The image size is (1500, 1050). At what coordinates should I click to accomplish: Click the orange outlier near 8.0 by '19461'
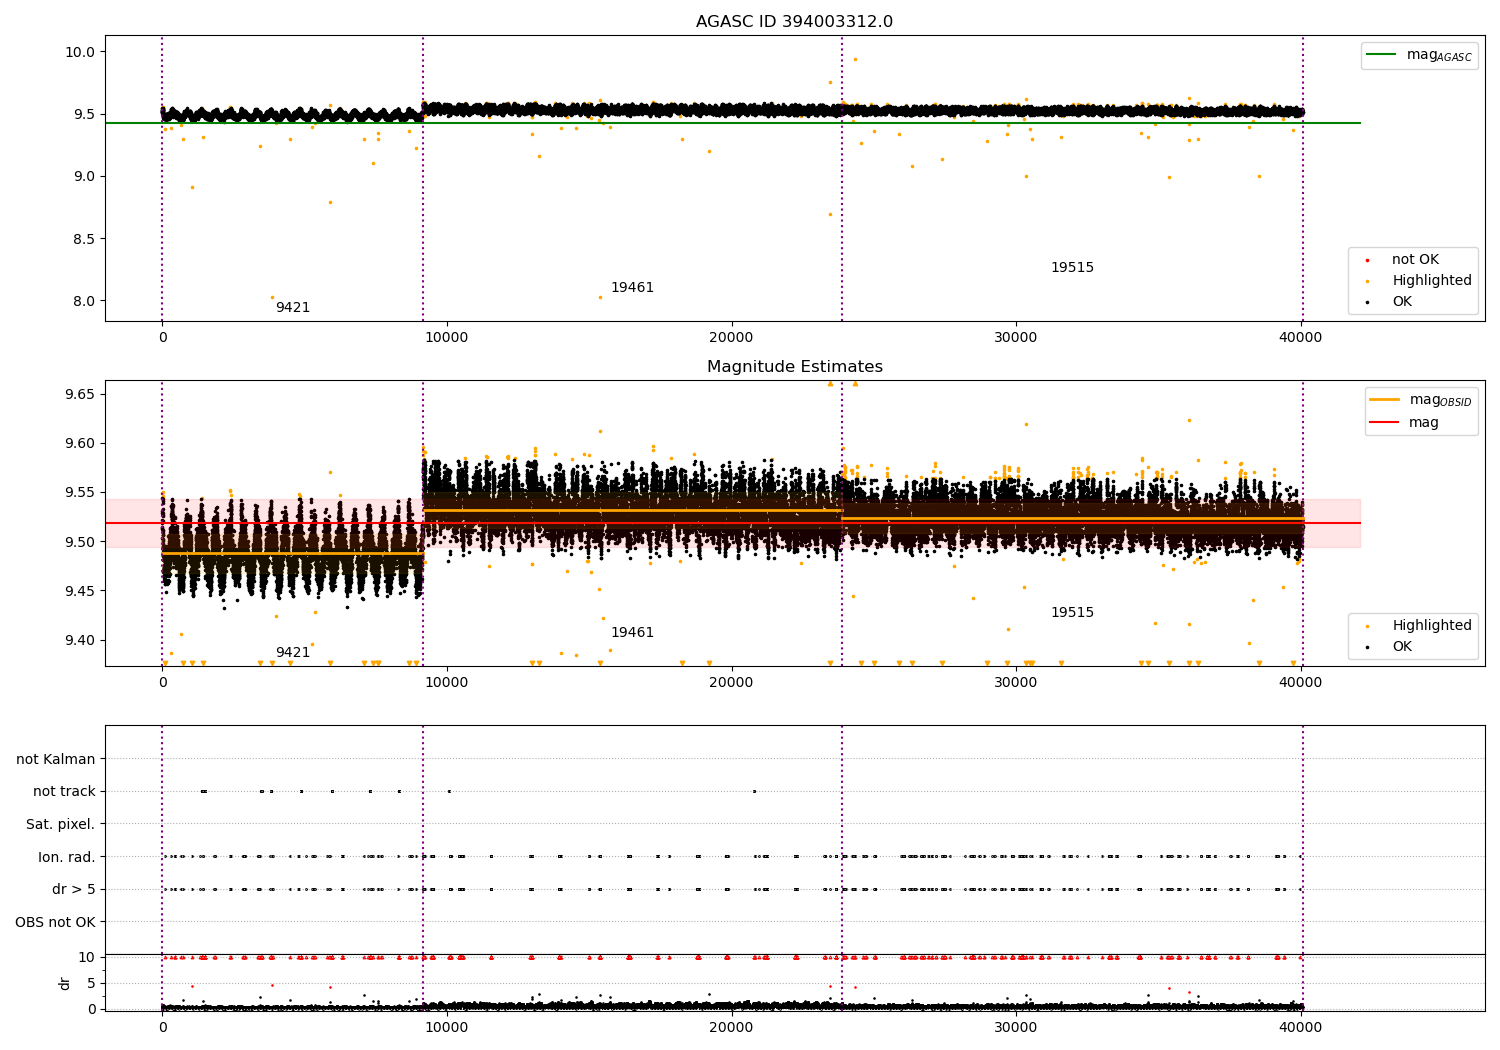[600, 297]
